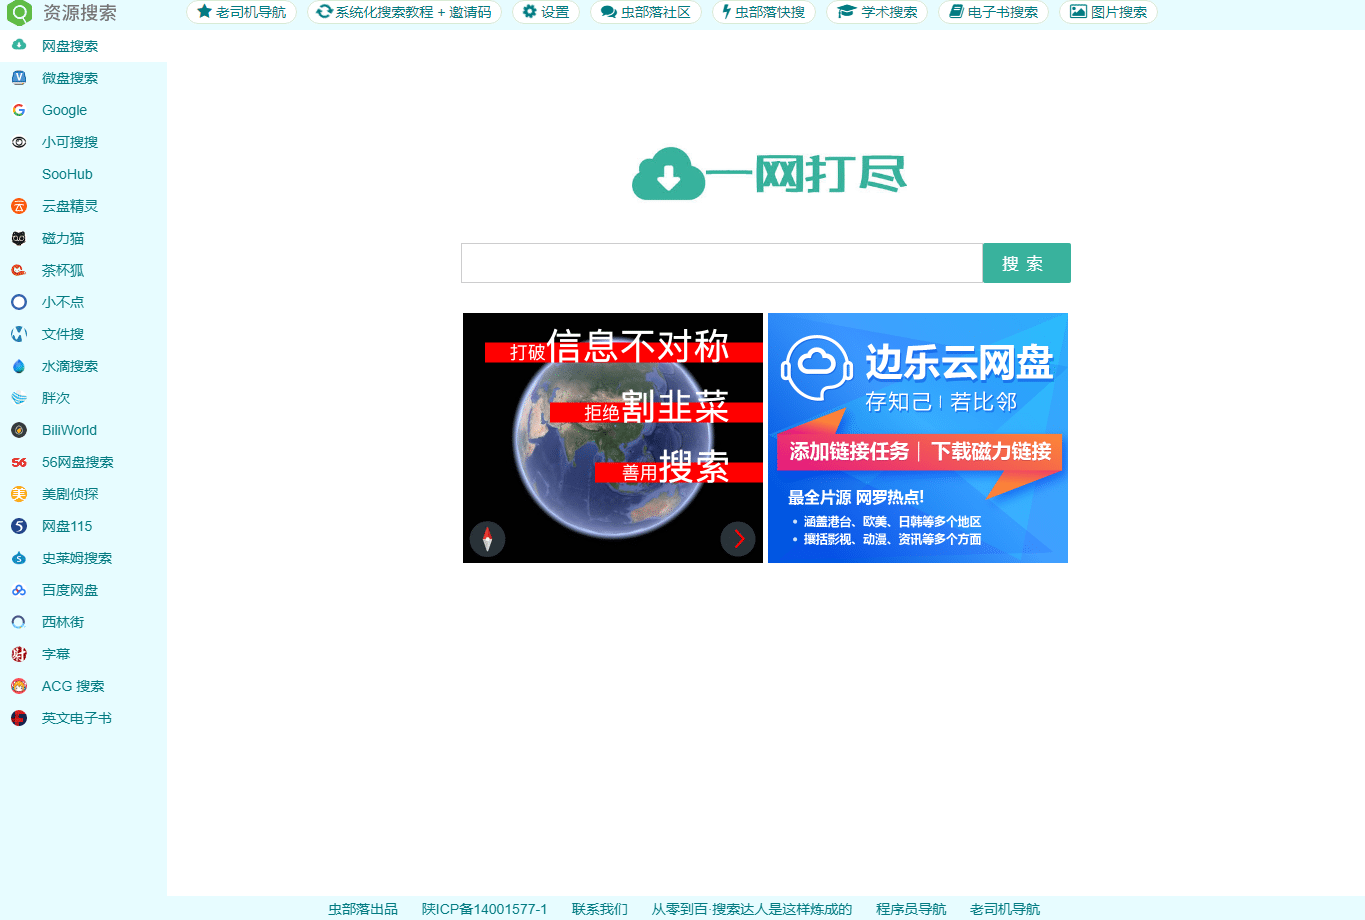The width and height of the screenshot is (1365, 920).
Task: Click the 水滴搜索 water drop icon
Action: coord(18,366)
